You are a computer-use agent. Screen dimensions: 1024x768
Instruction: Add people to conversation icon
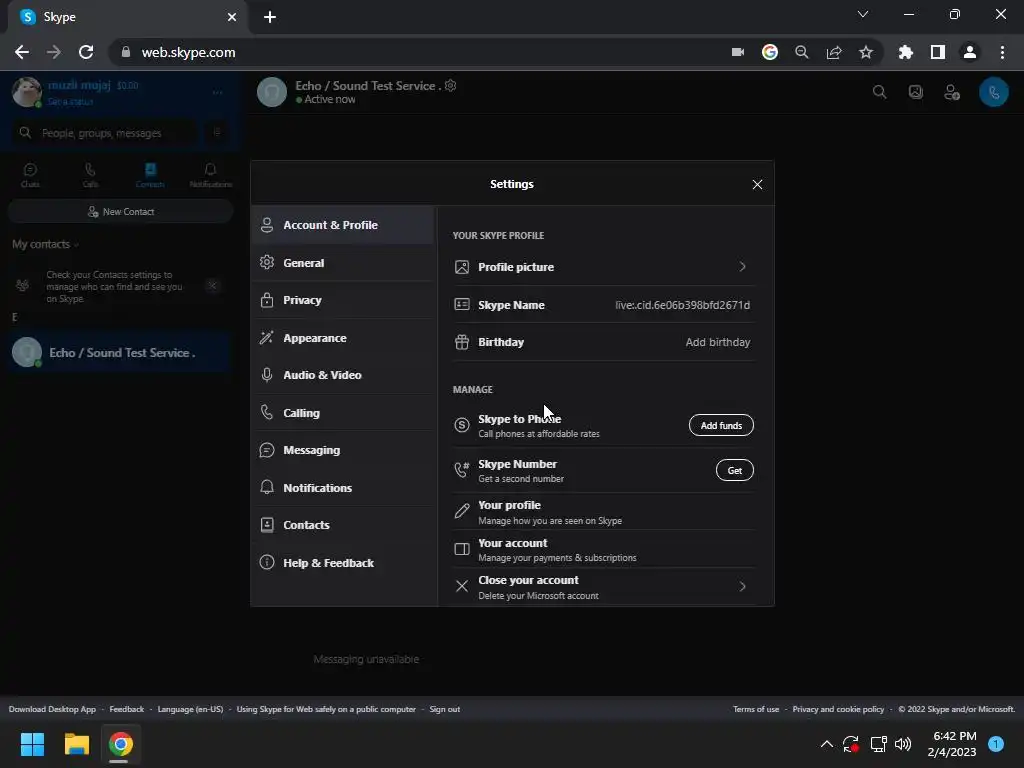pyautogui.click(x=952, y=92)
